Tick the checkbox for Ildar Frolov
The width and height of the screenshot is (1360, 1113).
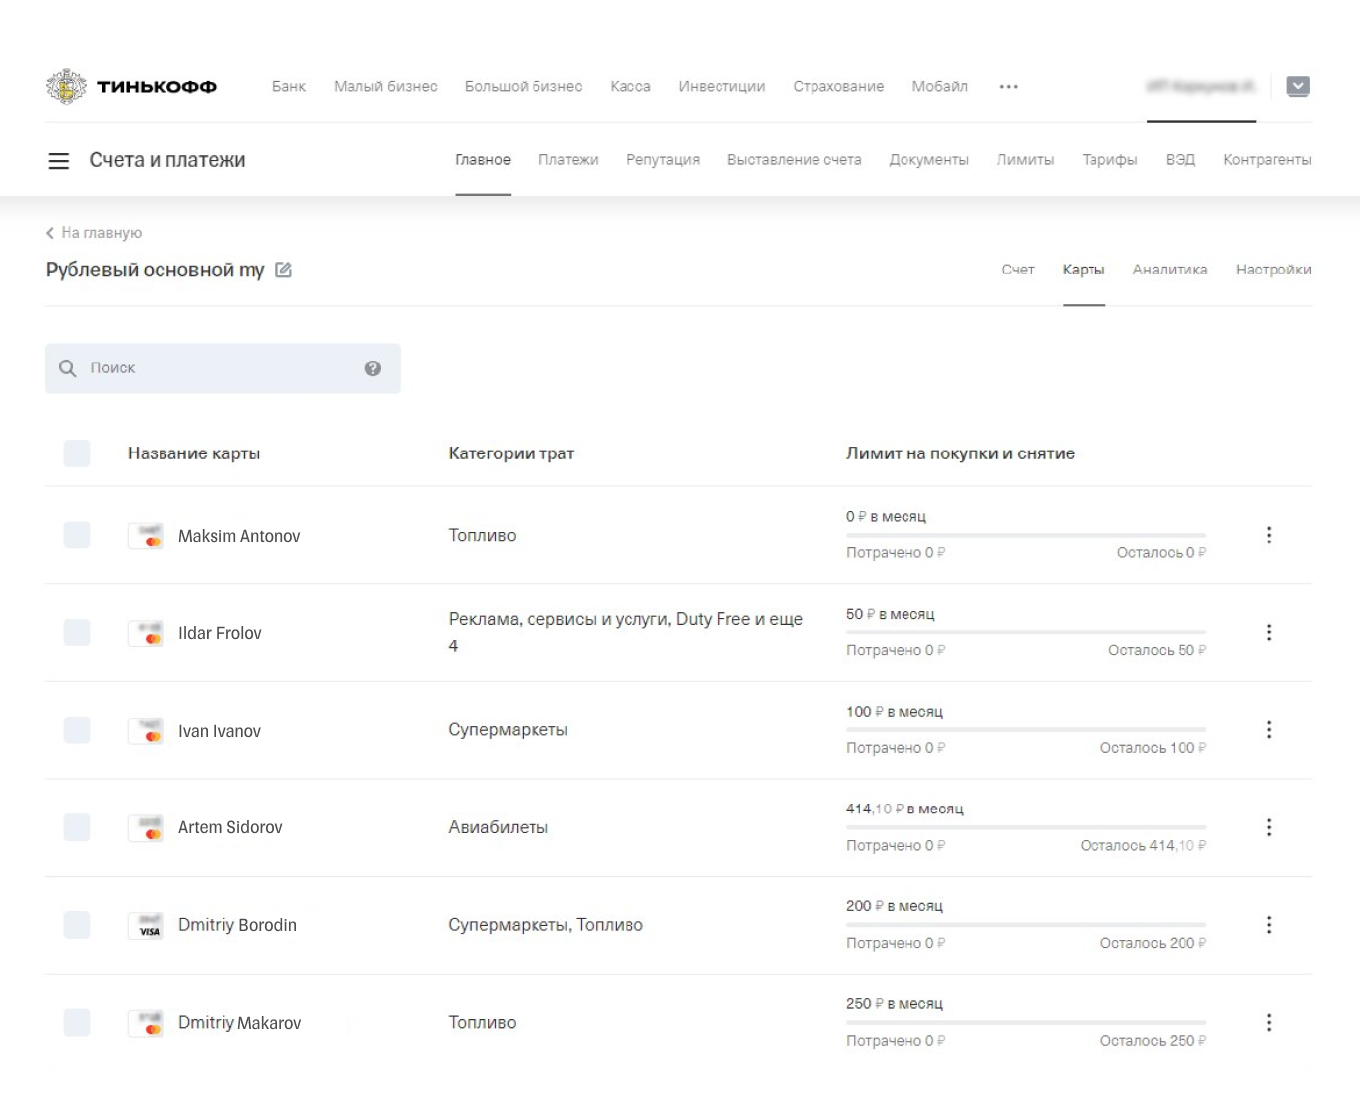pyautogui.click(x=77, y=633)
